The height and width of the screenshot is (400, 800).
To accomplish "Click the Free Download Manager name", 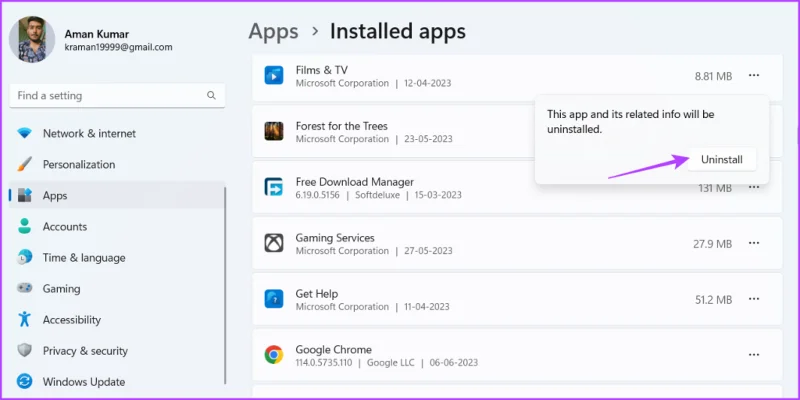I will [355, 182].
